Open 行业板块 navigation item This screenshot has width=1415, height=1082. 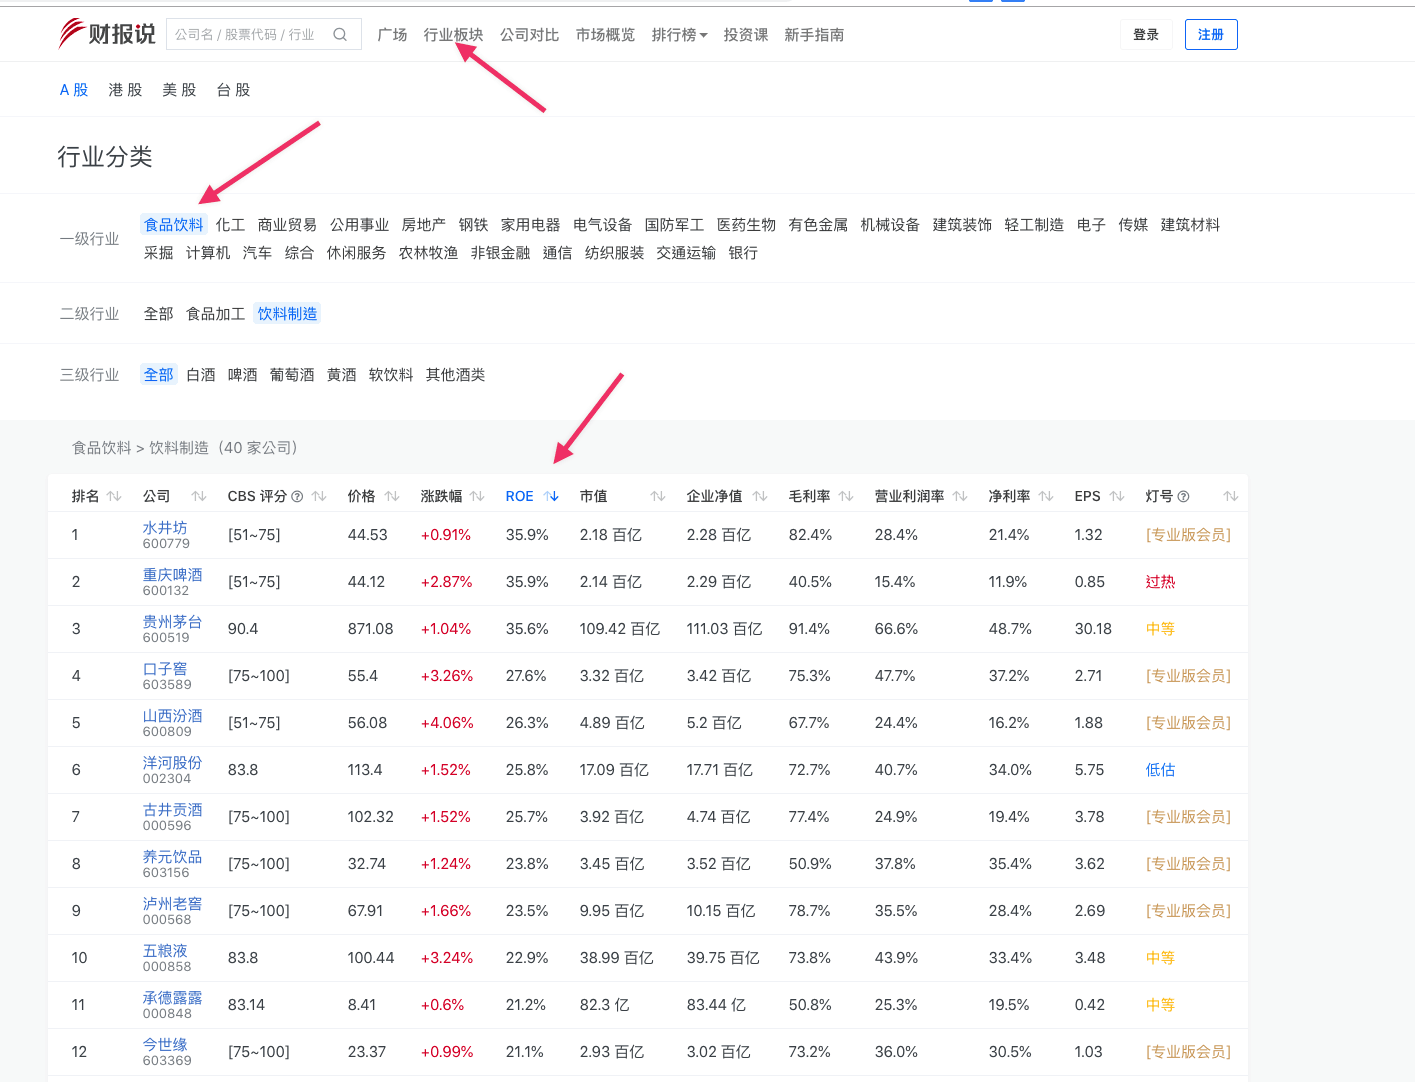click(x=453, y=35)
